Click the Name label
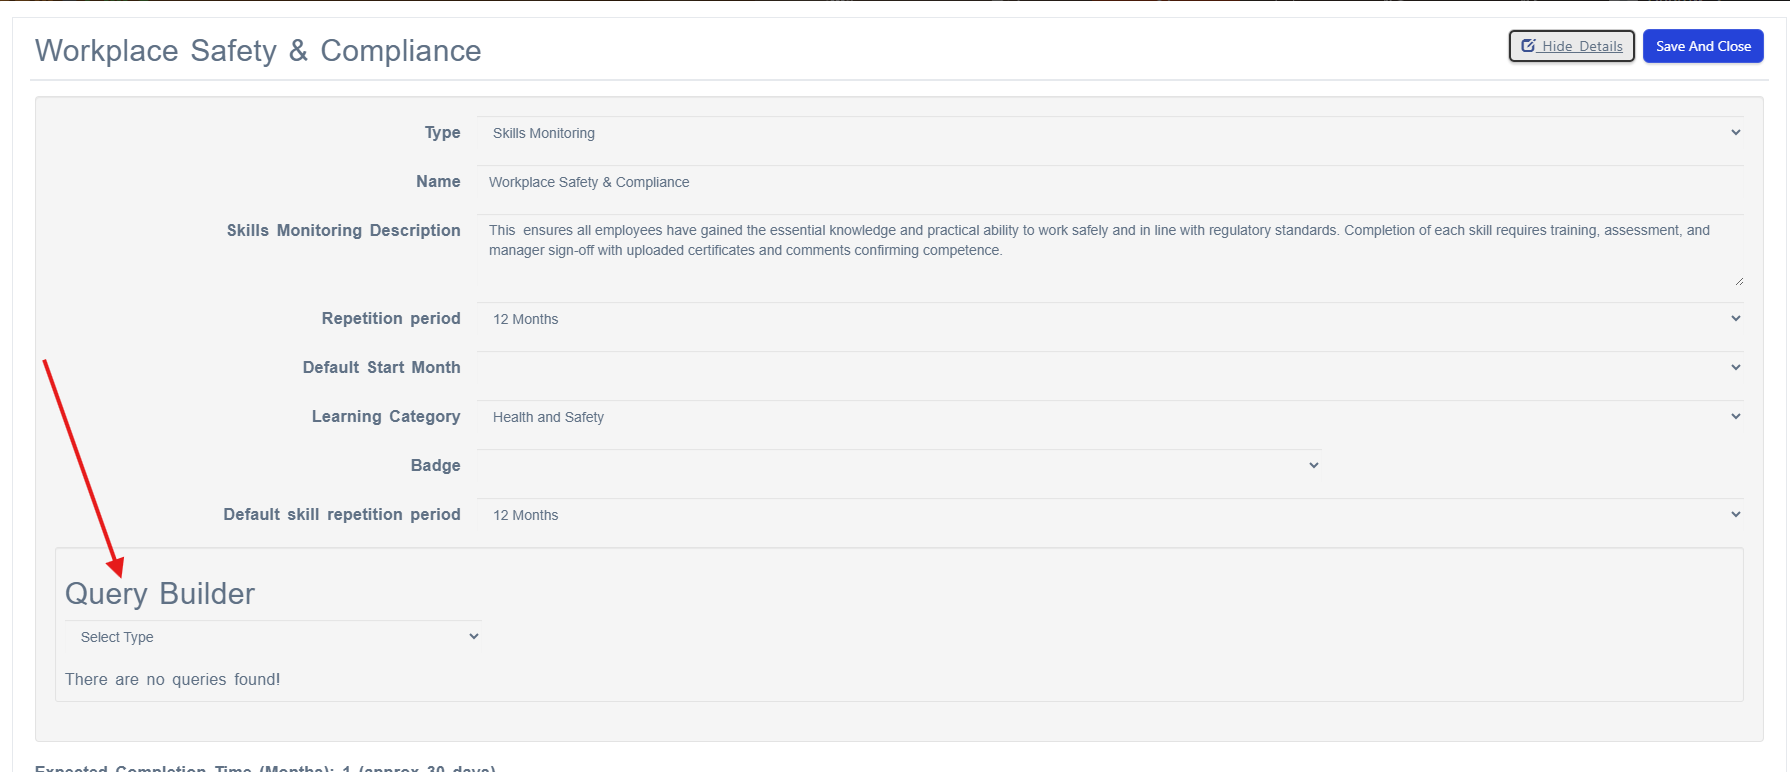Image resolution: width=1790 pixels, height=772 pixels. 438,182
